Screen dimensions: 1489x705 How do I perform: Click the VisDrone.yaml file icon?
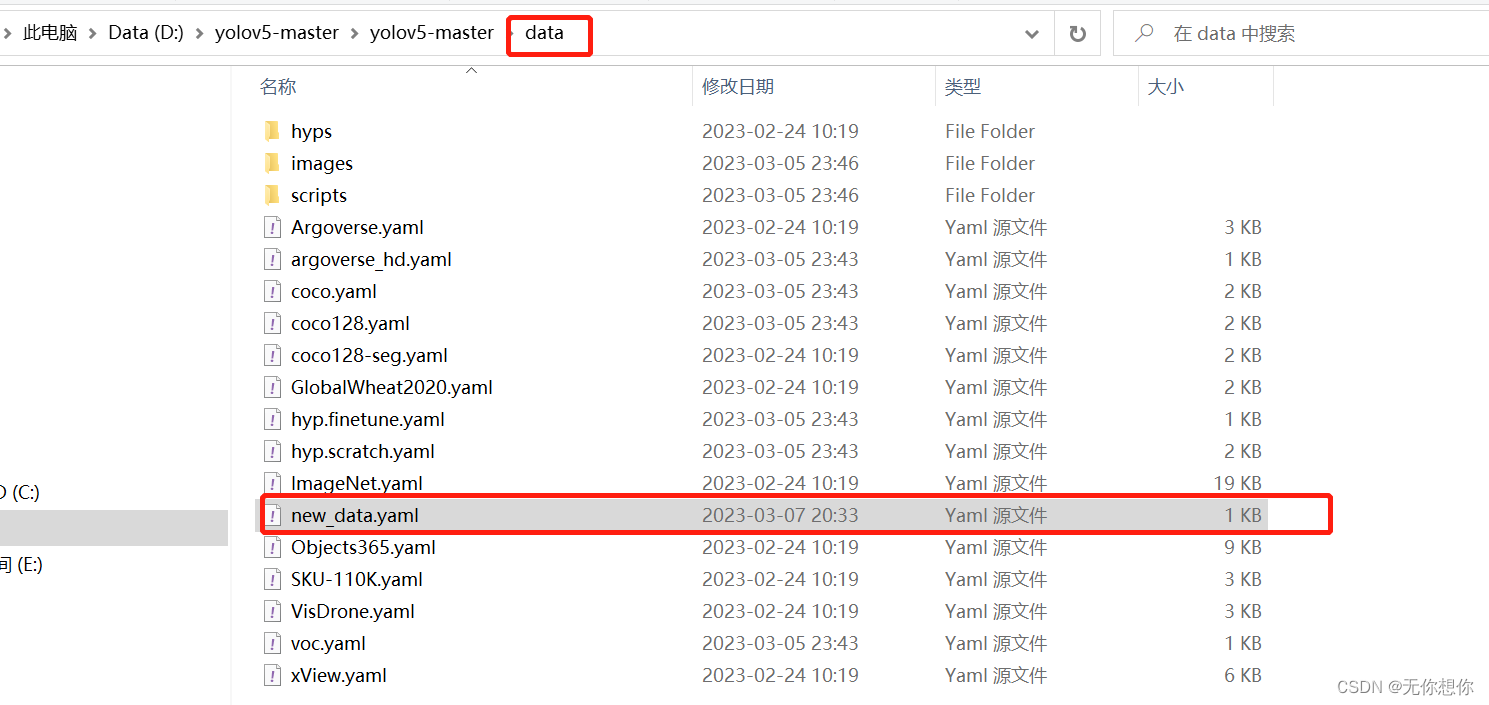pos(272,611)
